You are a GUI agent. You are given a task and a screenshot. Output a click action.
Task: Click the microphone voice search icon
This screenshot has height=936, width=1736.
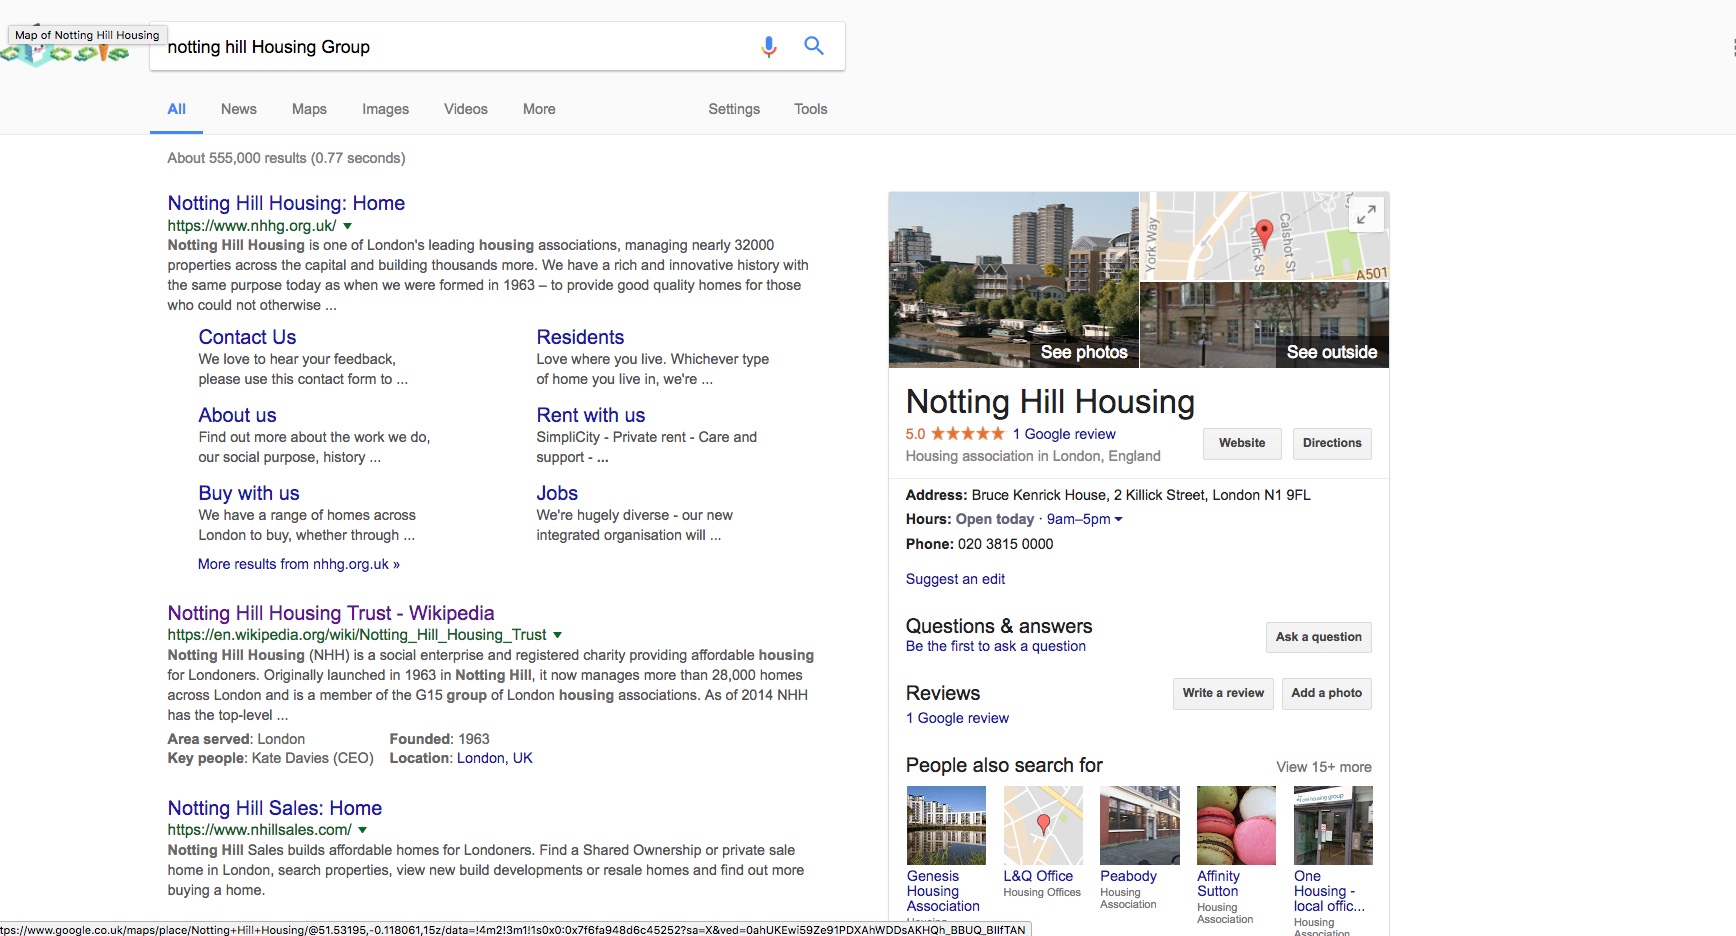click(x=768, y=46)
